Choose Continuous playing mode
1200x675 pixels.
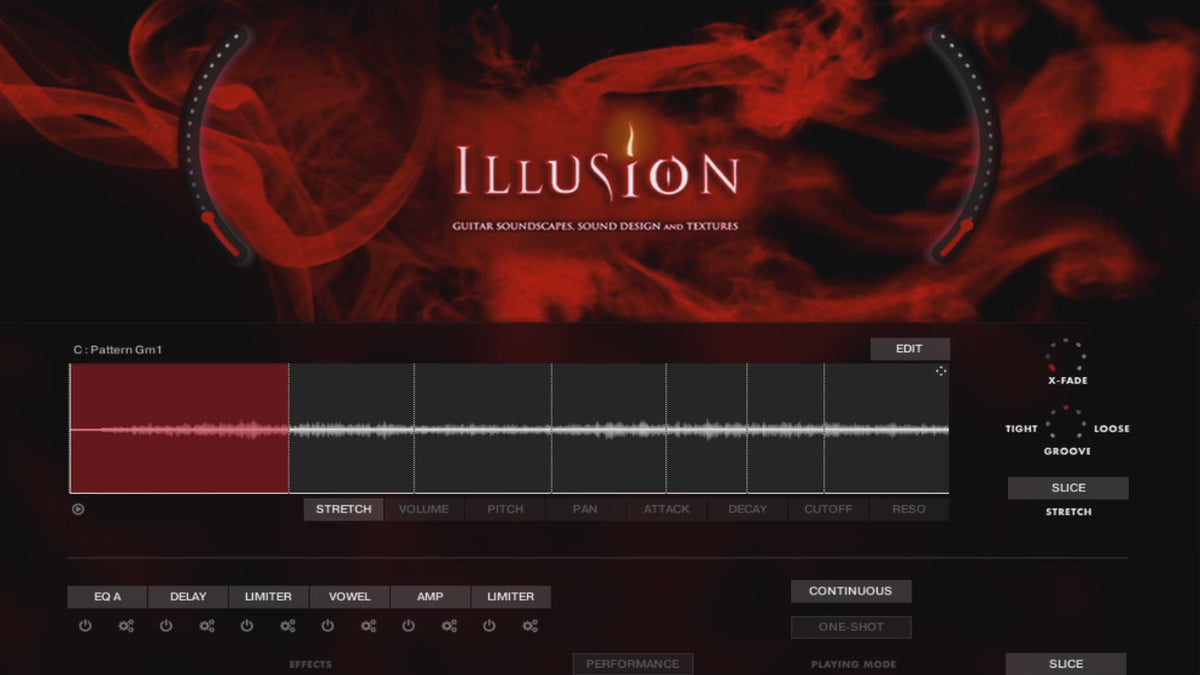tap(850, 591)
